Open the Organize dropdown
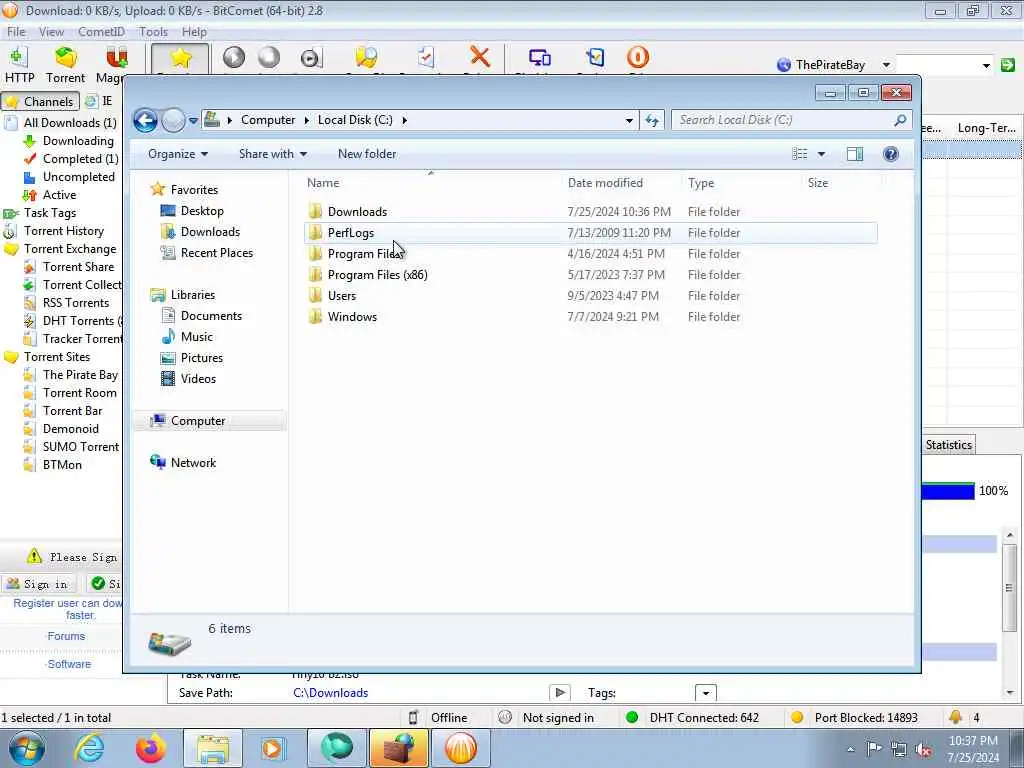This screenshot has height=768, width=1024. [178, 154]
